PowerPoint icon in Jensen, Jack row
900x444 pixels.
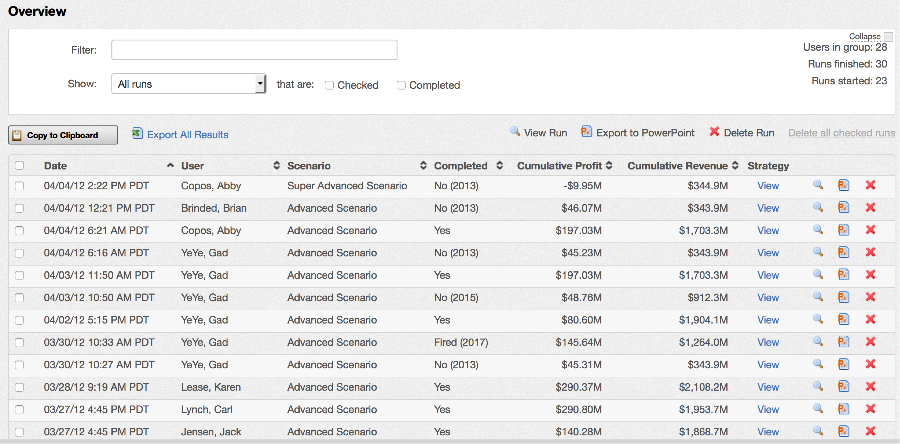[x=843, y=431]
